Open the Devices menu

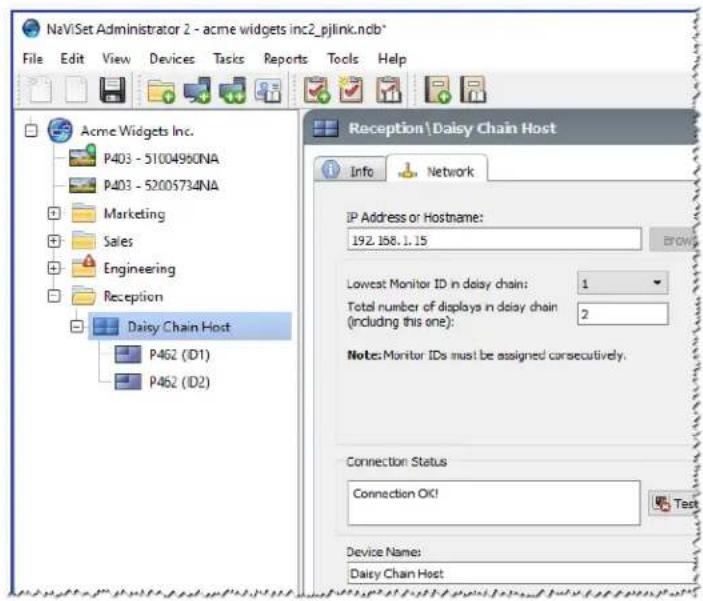click(172, 59)
